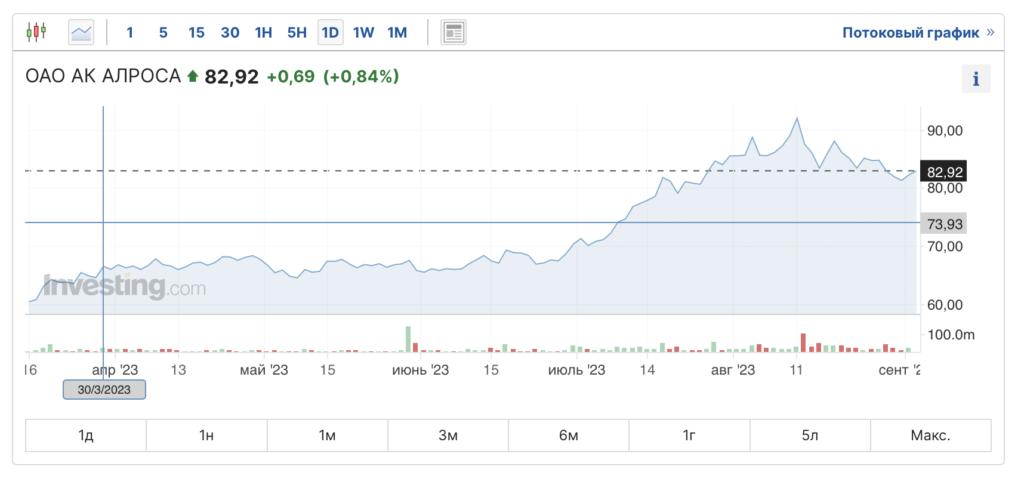Click the (+0,84%) percent change

click(x=361, y=76)
